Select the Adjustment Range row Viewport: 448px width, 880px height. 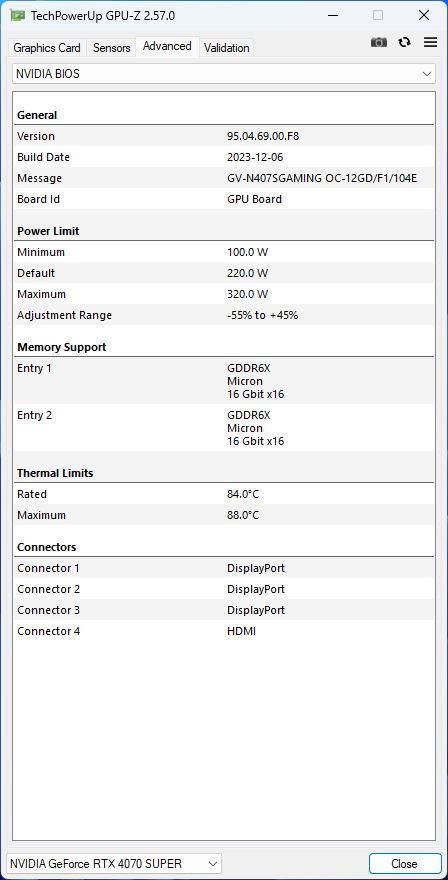[224, 315]
